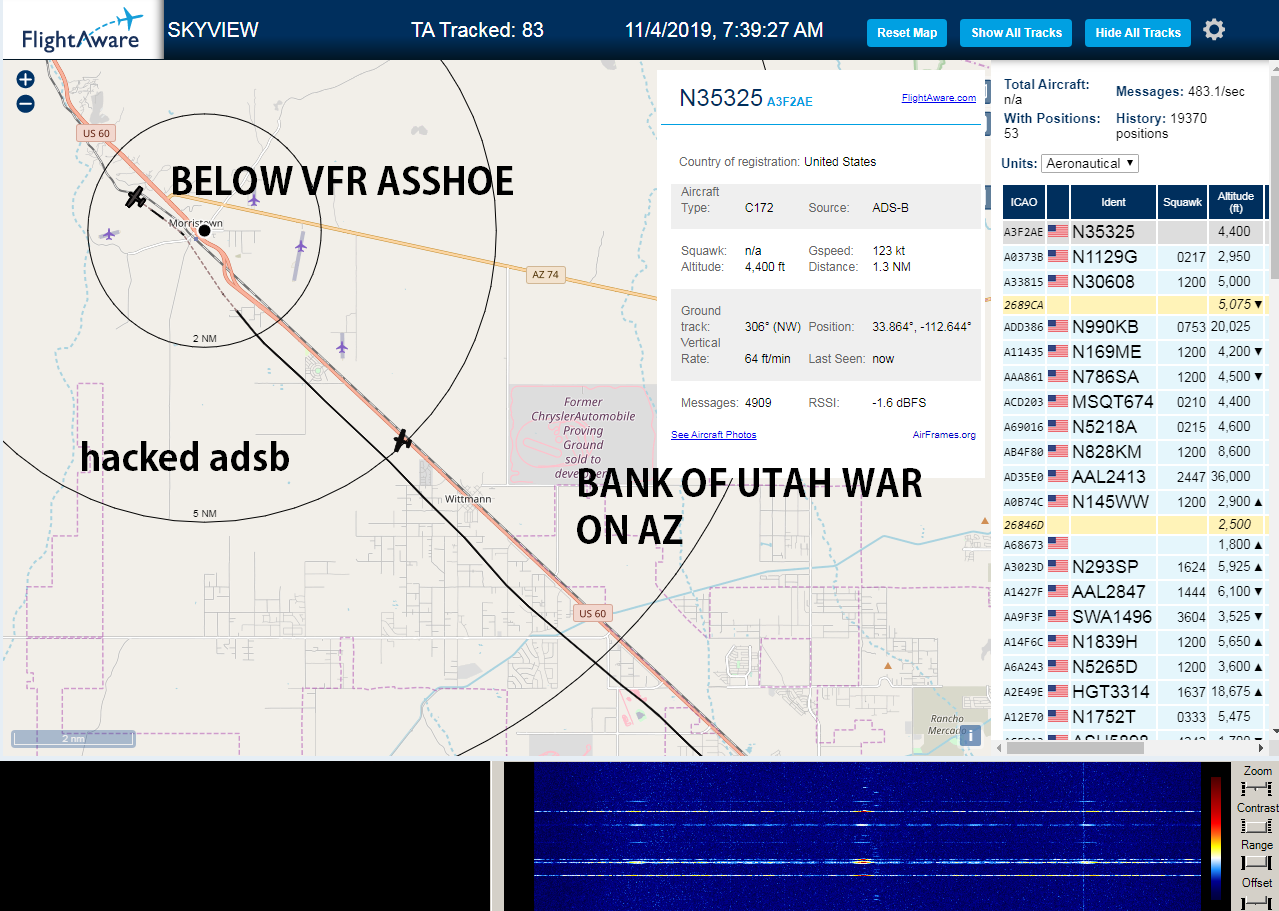Click US flag in the AAL2413 row

1058,477
